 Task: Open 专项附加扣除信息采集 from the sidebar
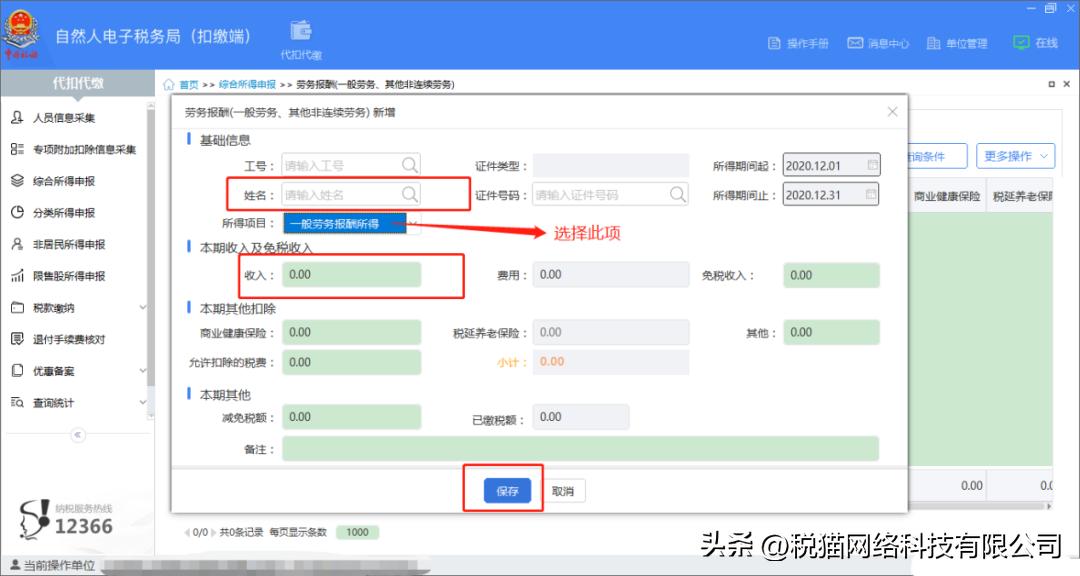tap(85, 147)
